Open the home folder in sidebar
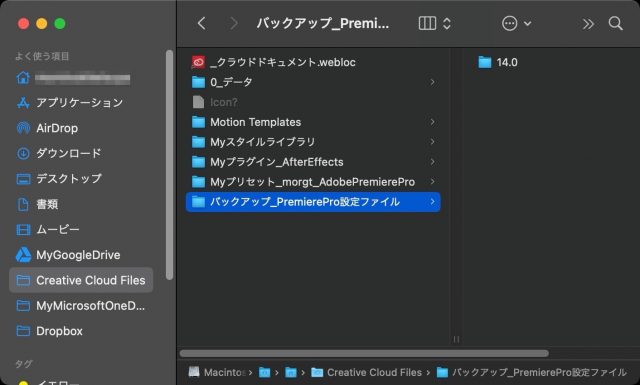 81,78
